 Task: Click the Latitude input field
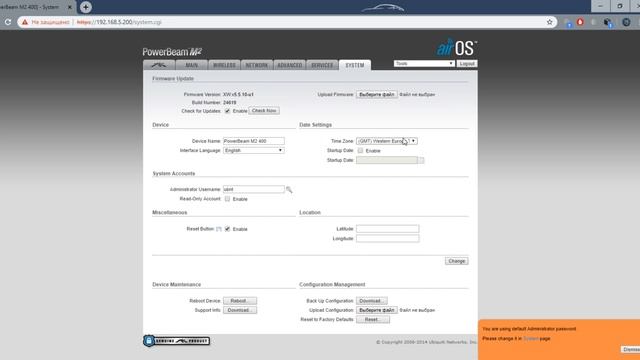387,229
